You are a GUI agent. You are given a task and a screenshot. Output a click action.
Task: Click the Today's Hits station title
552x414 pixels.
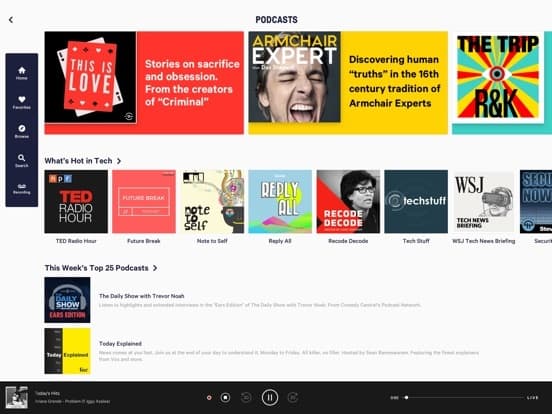pyautogui.click(x=48, y=393)
